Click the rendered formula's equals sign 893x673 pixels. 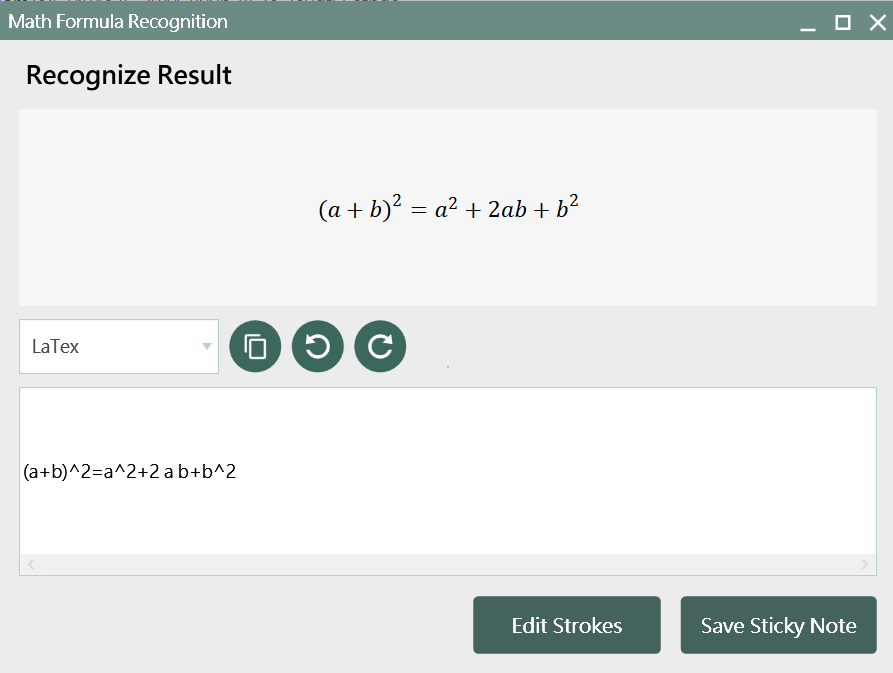[x=418, y=211]
